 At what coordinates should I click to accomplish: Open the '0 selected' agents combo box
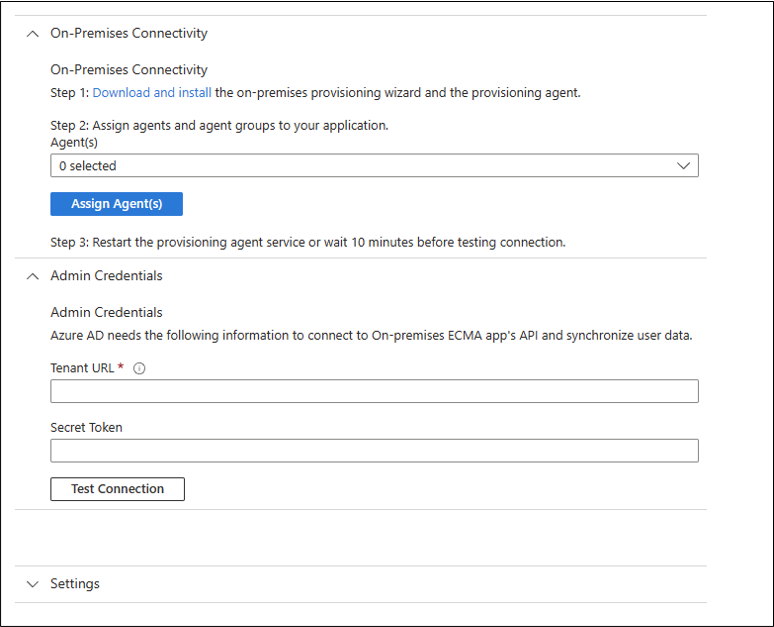(x=360, y=166)
